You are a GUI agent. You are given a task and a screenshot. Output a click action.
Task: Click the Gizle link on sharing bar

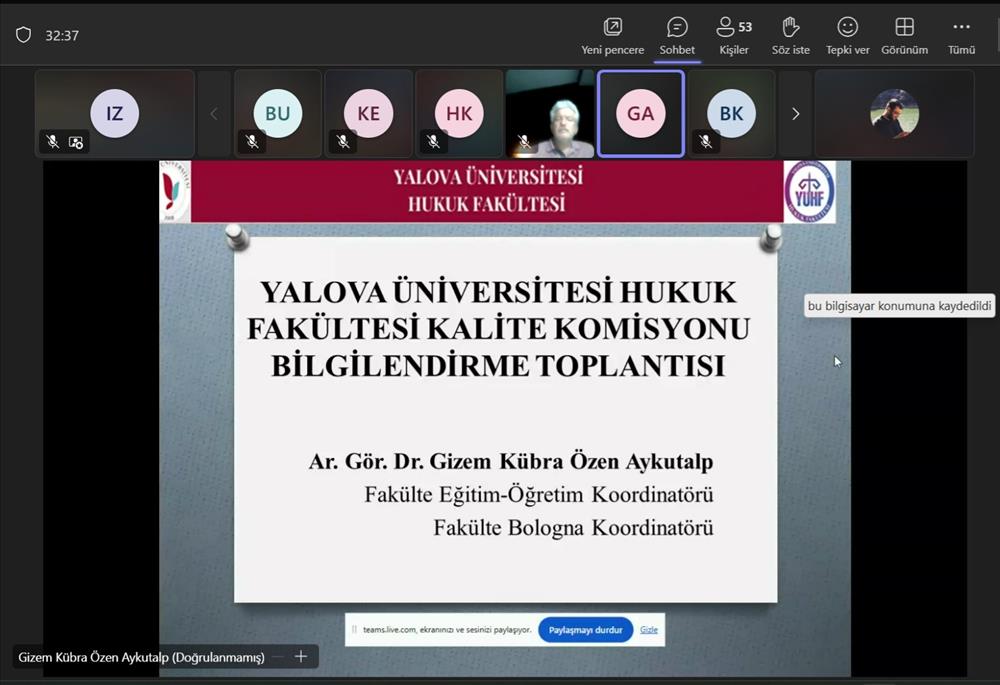point(649,630)
